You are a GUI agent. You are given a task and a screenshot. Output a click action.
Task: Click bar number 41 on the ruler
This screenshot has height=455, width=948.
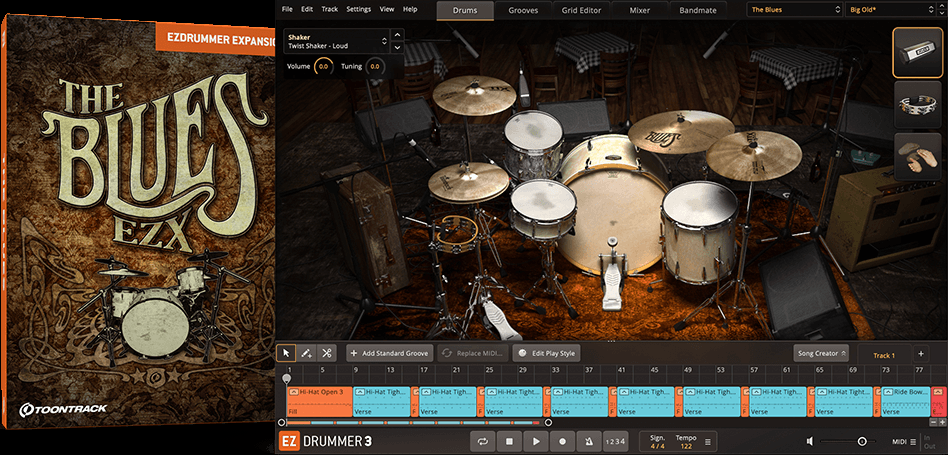coord(621,369)
